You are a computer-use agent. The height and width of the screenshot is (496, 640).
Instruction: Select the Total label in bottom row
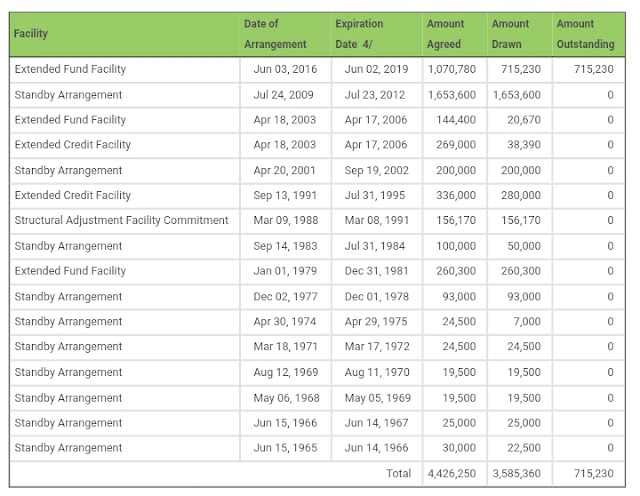coord(398,474)
